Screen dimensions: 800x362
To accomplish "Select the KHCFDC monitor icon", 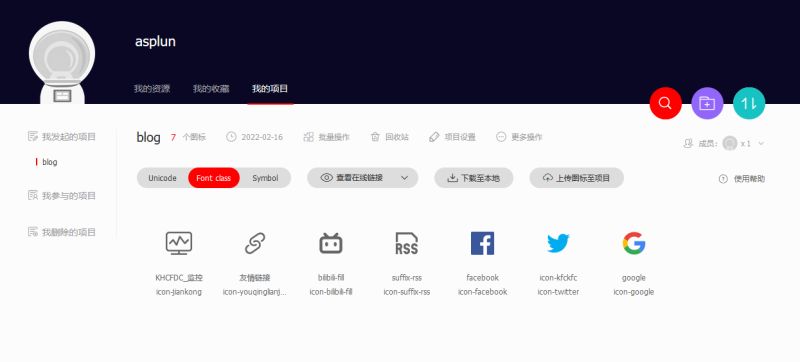I will tap(179, 243).
